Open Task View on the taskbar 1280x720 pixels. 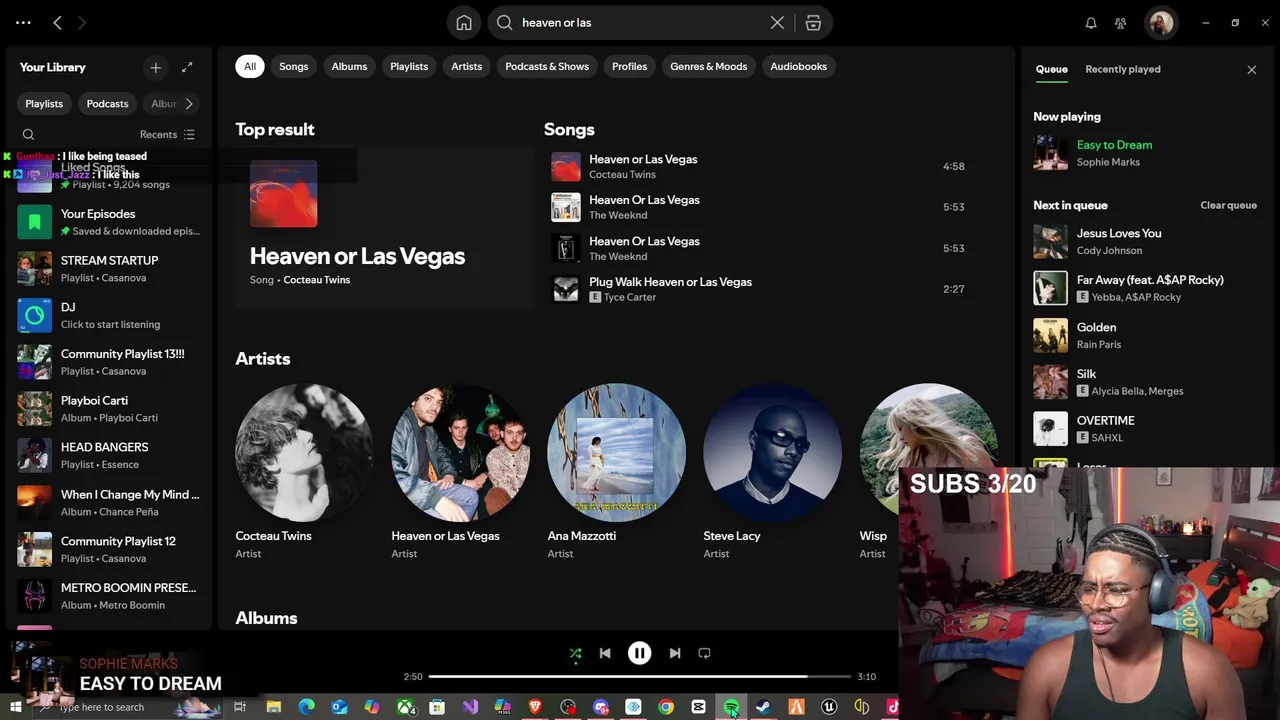[x=240, y=707]
